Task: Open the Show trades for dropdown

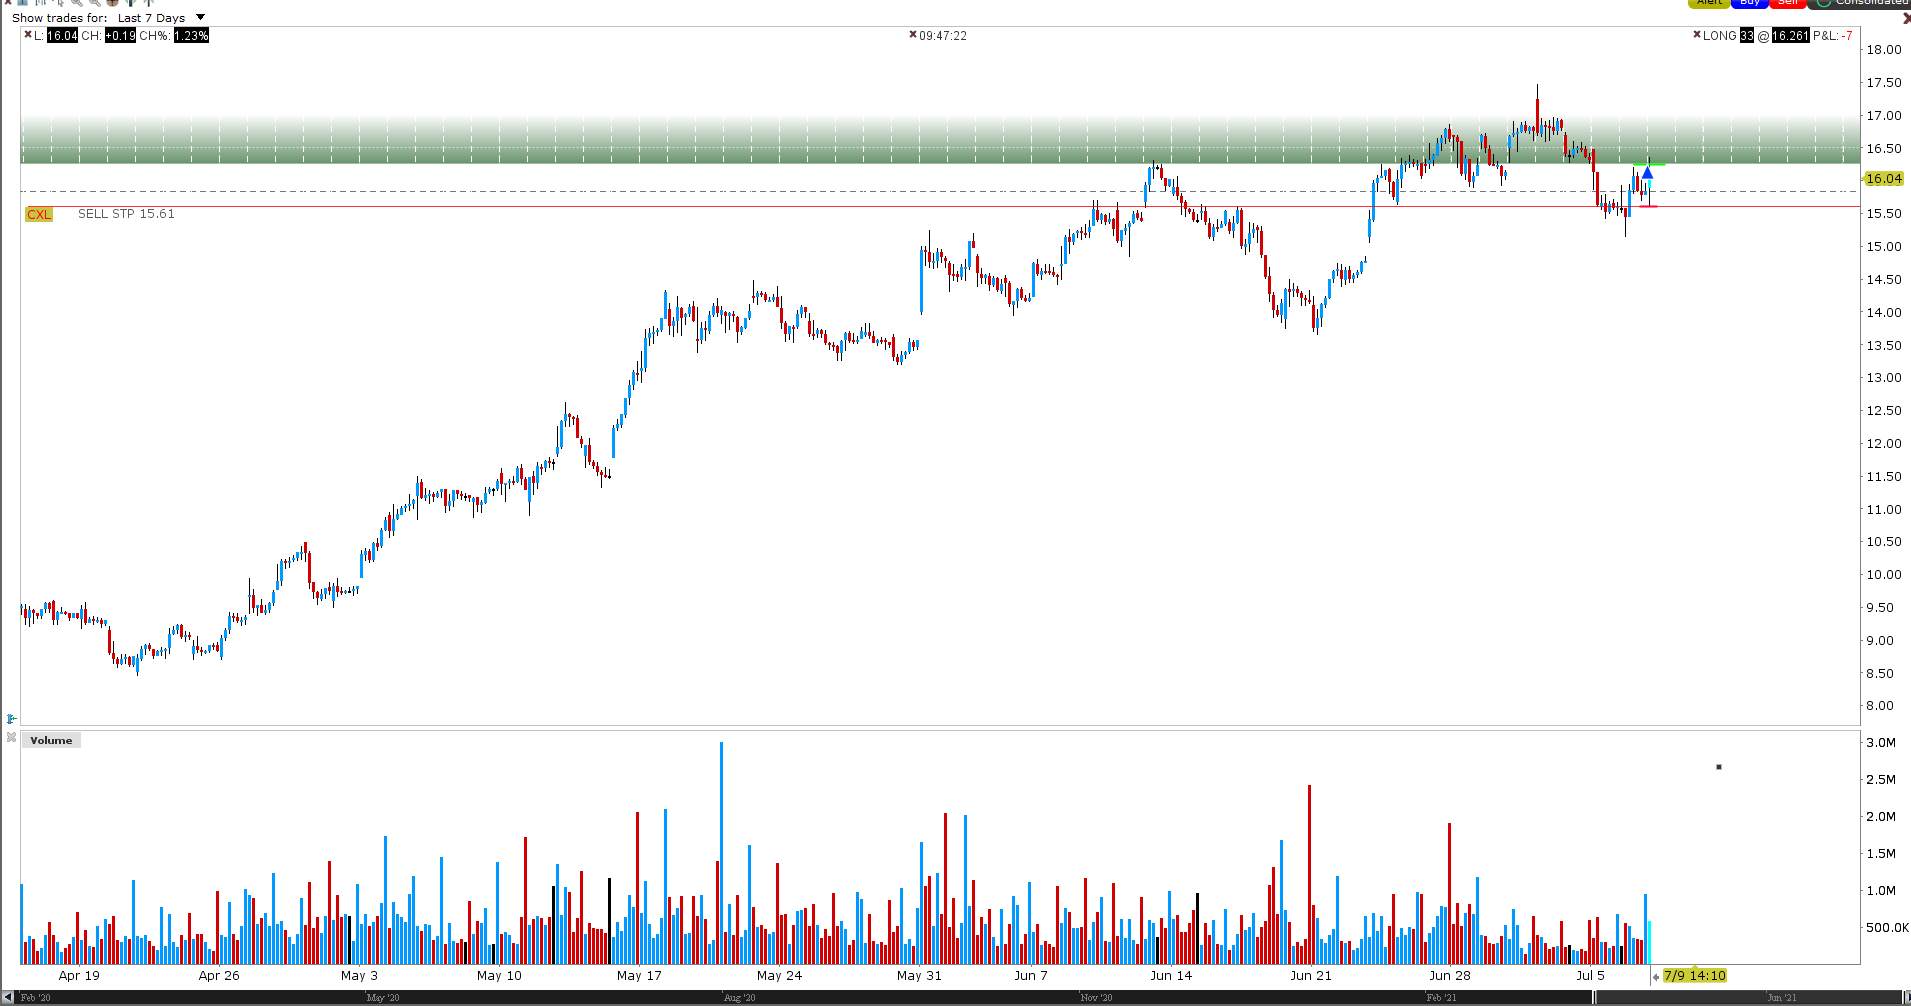Action: (x=200, y=17)
